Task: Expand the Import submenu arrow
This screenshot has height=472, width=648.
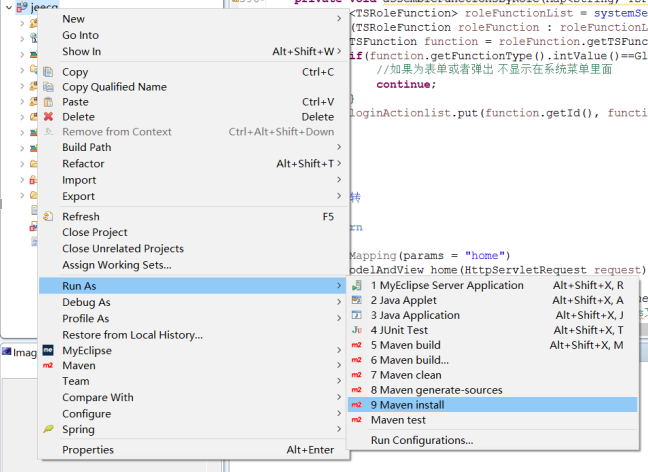Action: (x=339, y=180)
